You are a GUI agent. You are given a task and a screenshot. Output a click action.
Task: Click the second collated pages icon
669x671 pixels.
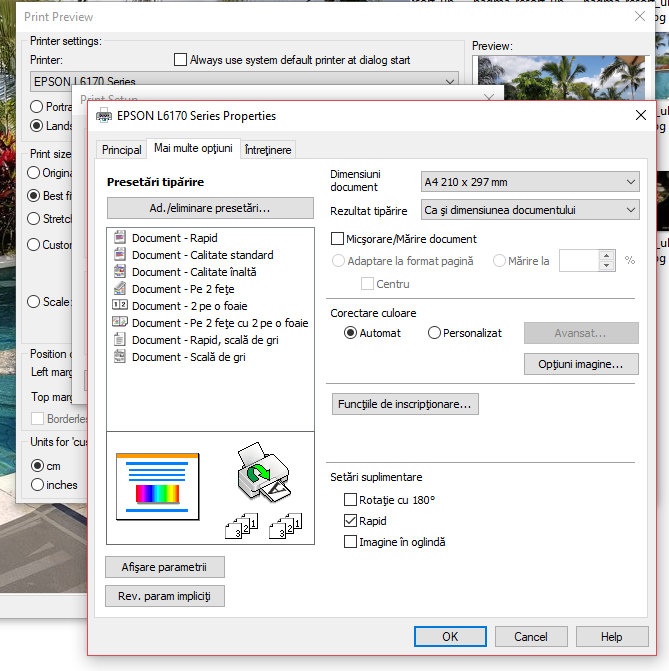click(285, 526)
